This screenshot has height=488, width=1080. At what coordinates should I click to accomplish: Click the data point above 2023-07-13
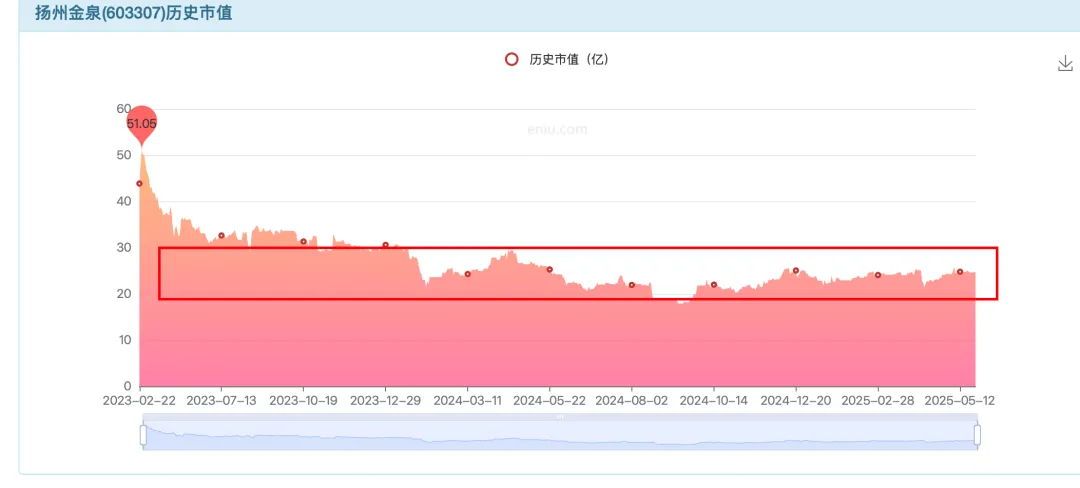pos(221,235)
